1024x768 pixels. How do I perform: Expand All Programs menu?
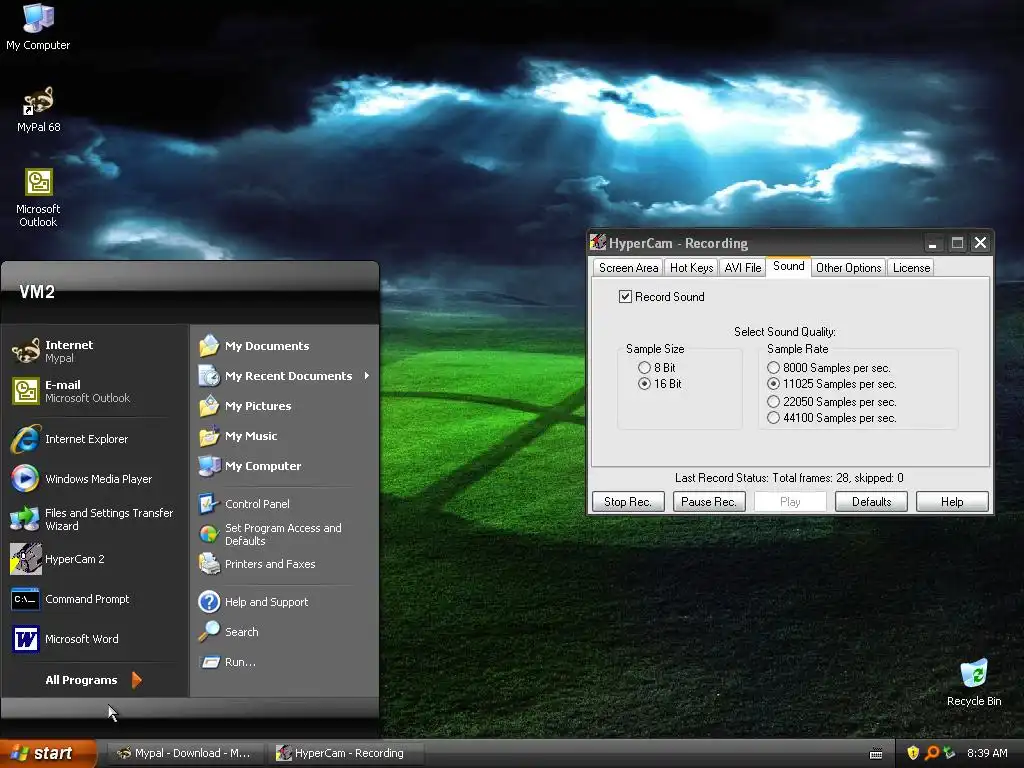(93, 680)
